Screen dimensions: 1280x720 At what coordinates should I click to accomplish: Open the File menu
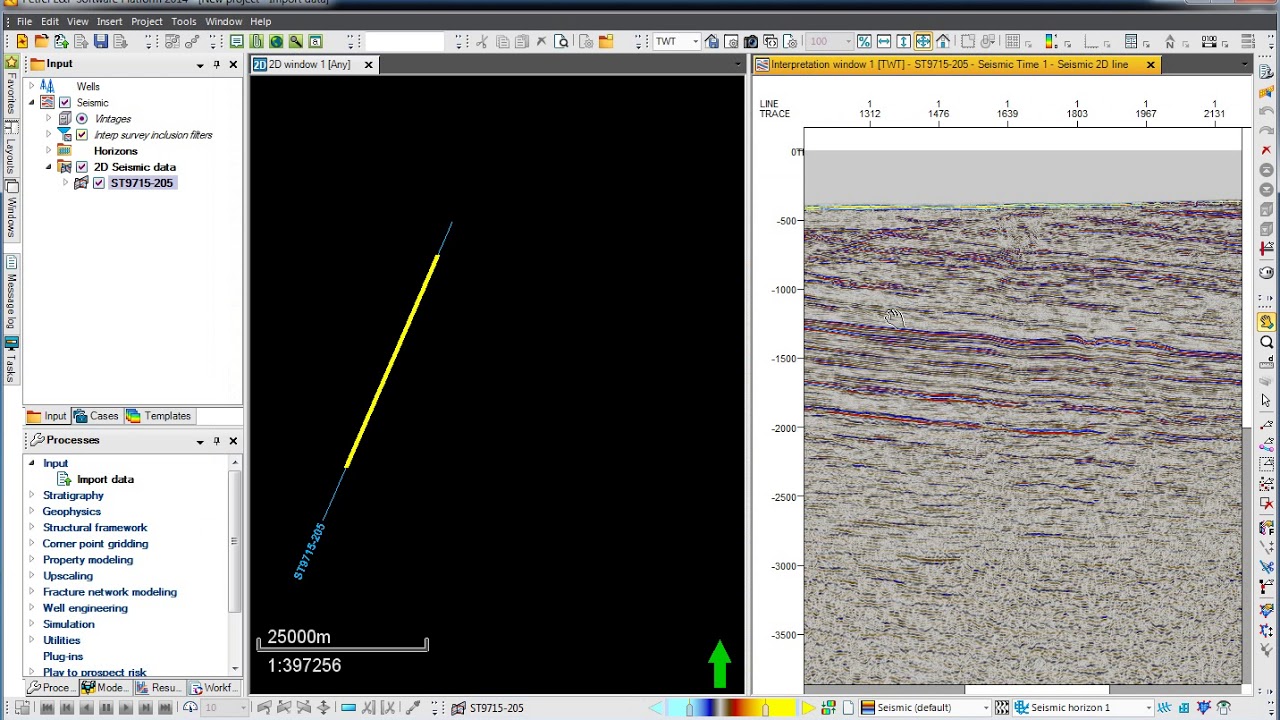pos(24,21)
